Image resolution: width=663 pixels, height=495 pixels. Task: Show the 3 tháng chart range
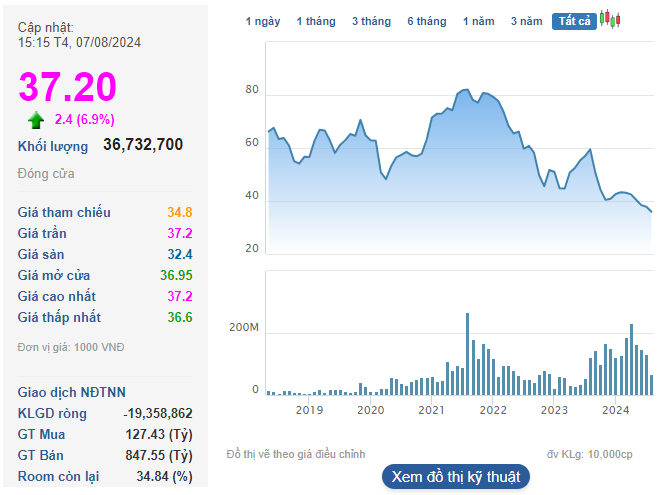(x=371, y=21)
